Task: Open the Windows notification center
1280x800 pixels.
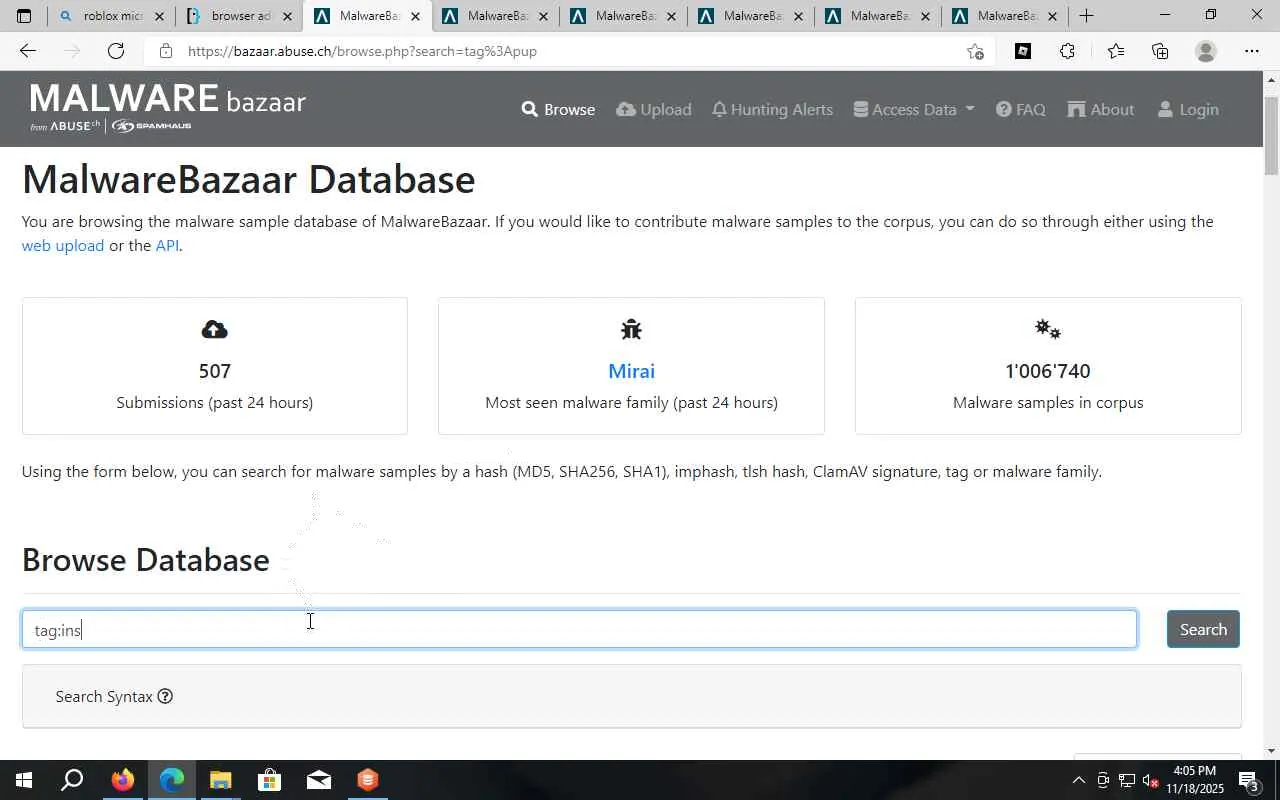Action: coord(1249,780)
